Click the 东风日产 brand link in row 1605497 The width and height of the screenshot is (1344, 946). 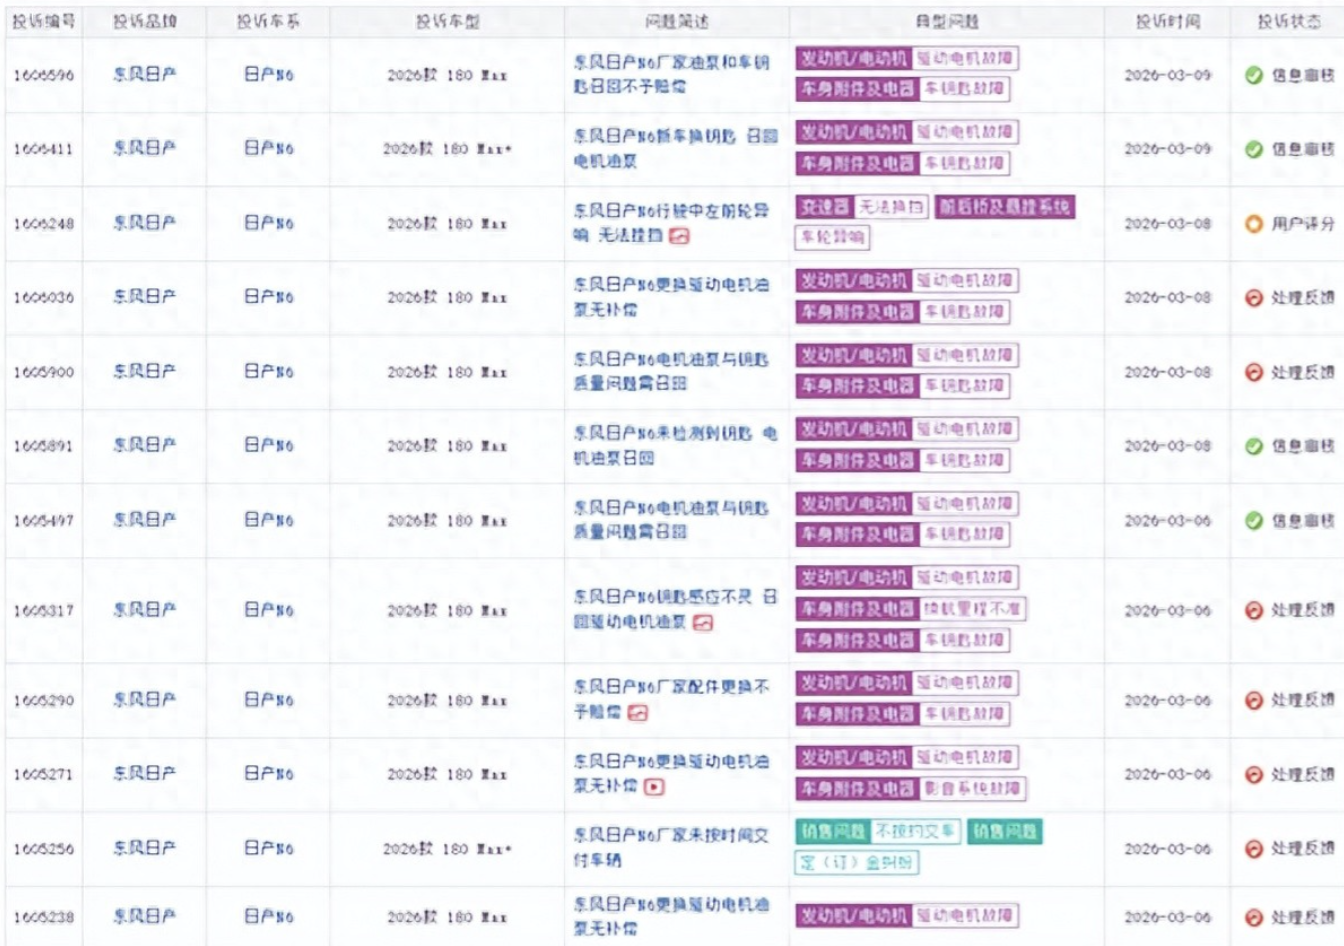coord(144,520)
